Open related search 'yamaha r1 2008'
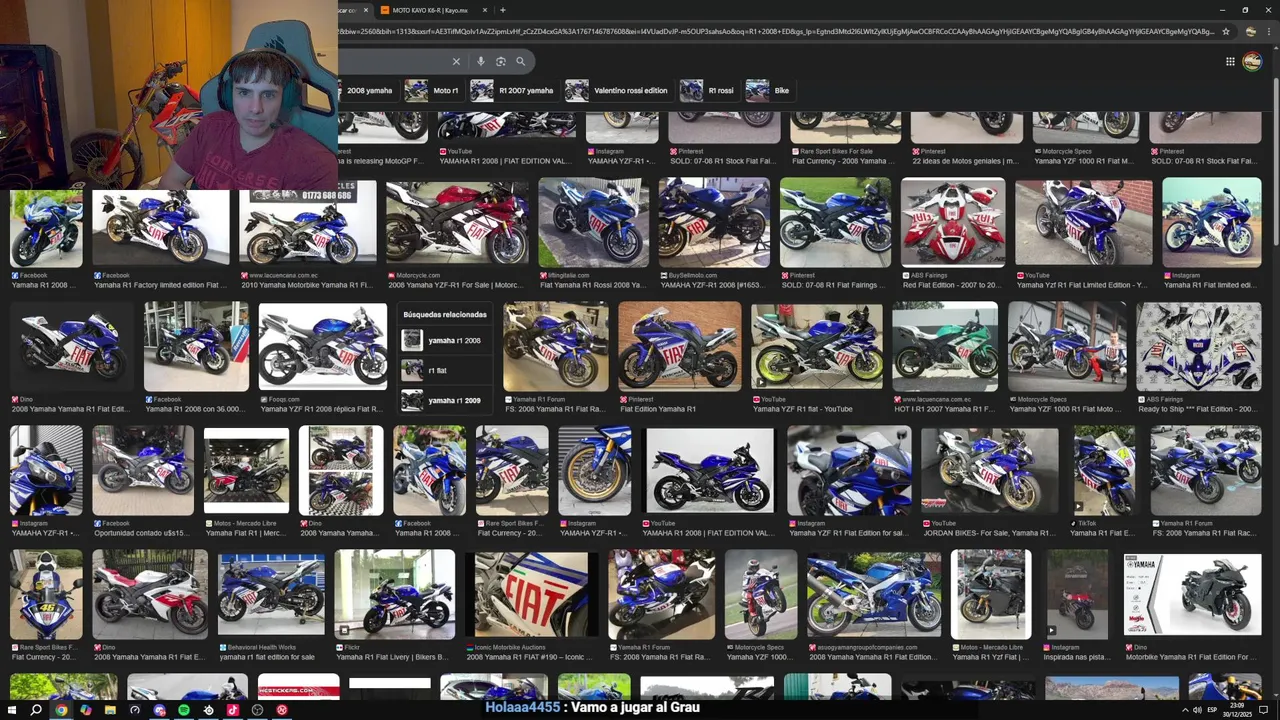Image resolution: width=1280 pixels, height=720 pixels. point(445,340)
